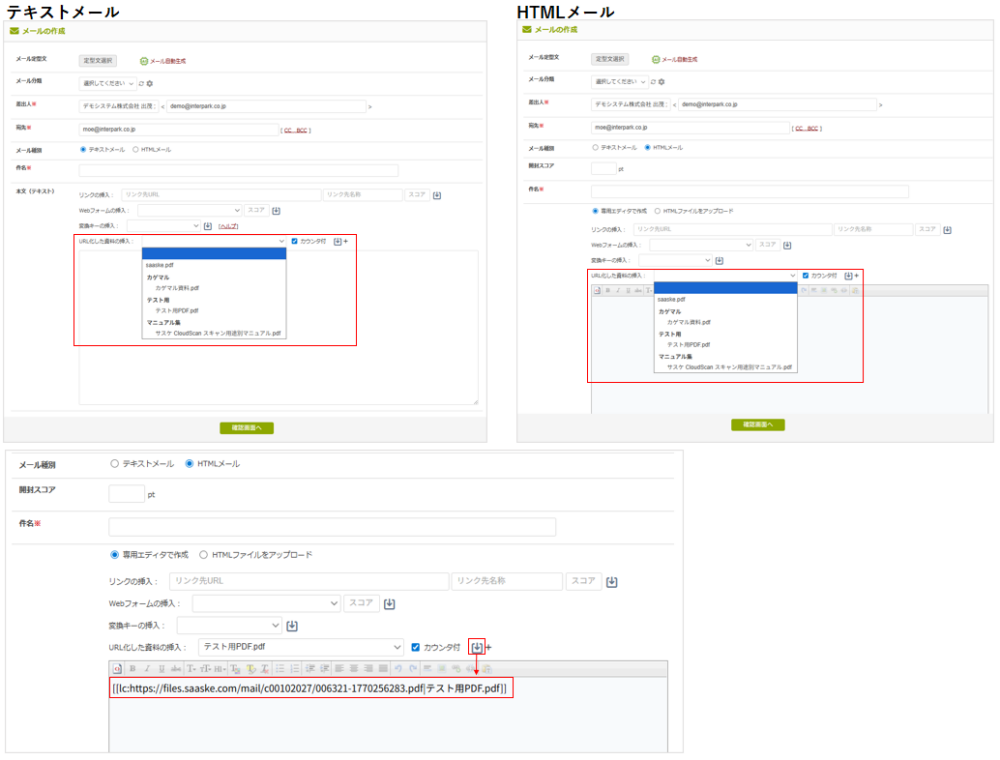Click the plus icon next to テスト用PDF.pdf insert button

489,647
